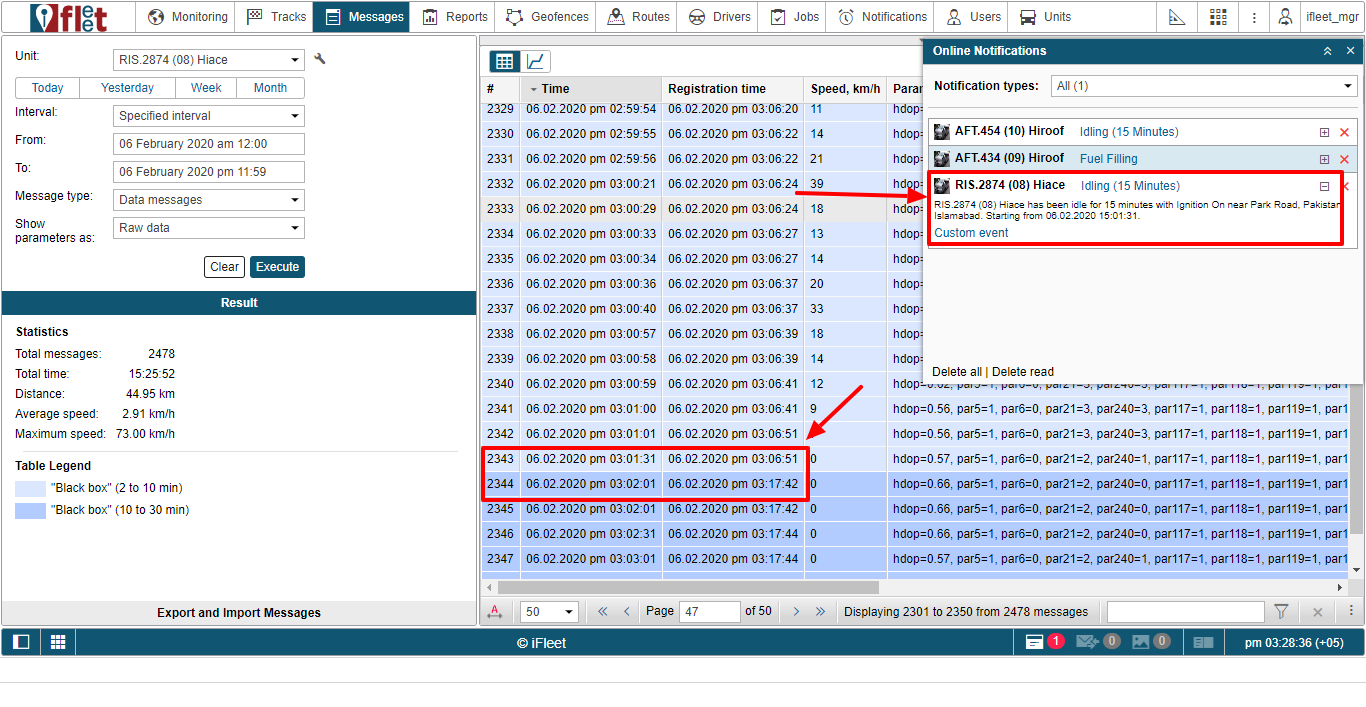
Task: Open the ruler measurement tool icon
Action: pos(1177,17)
